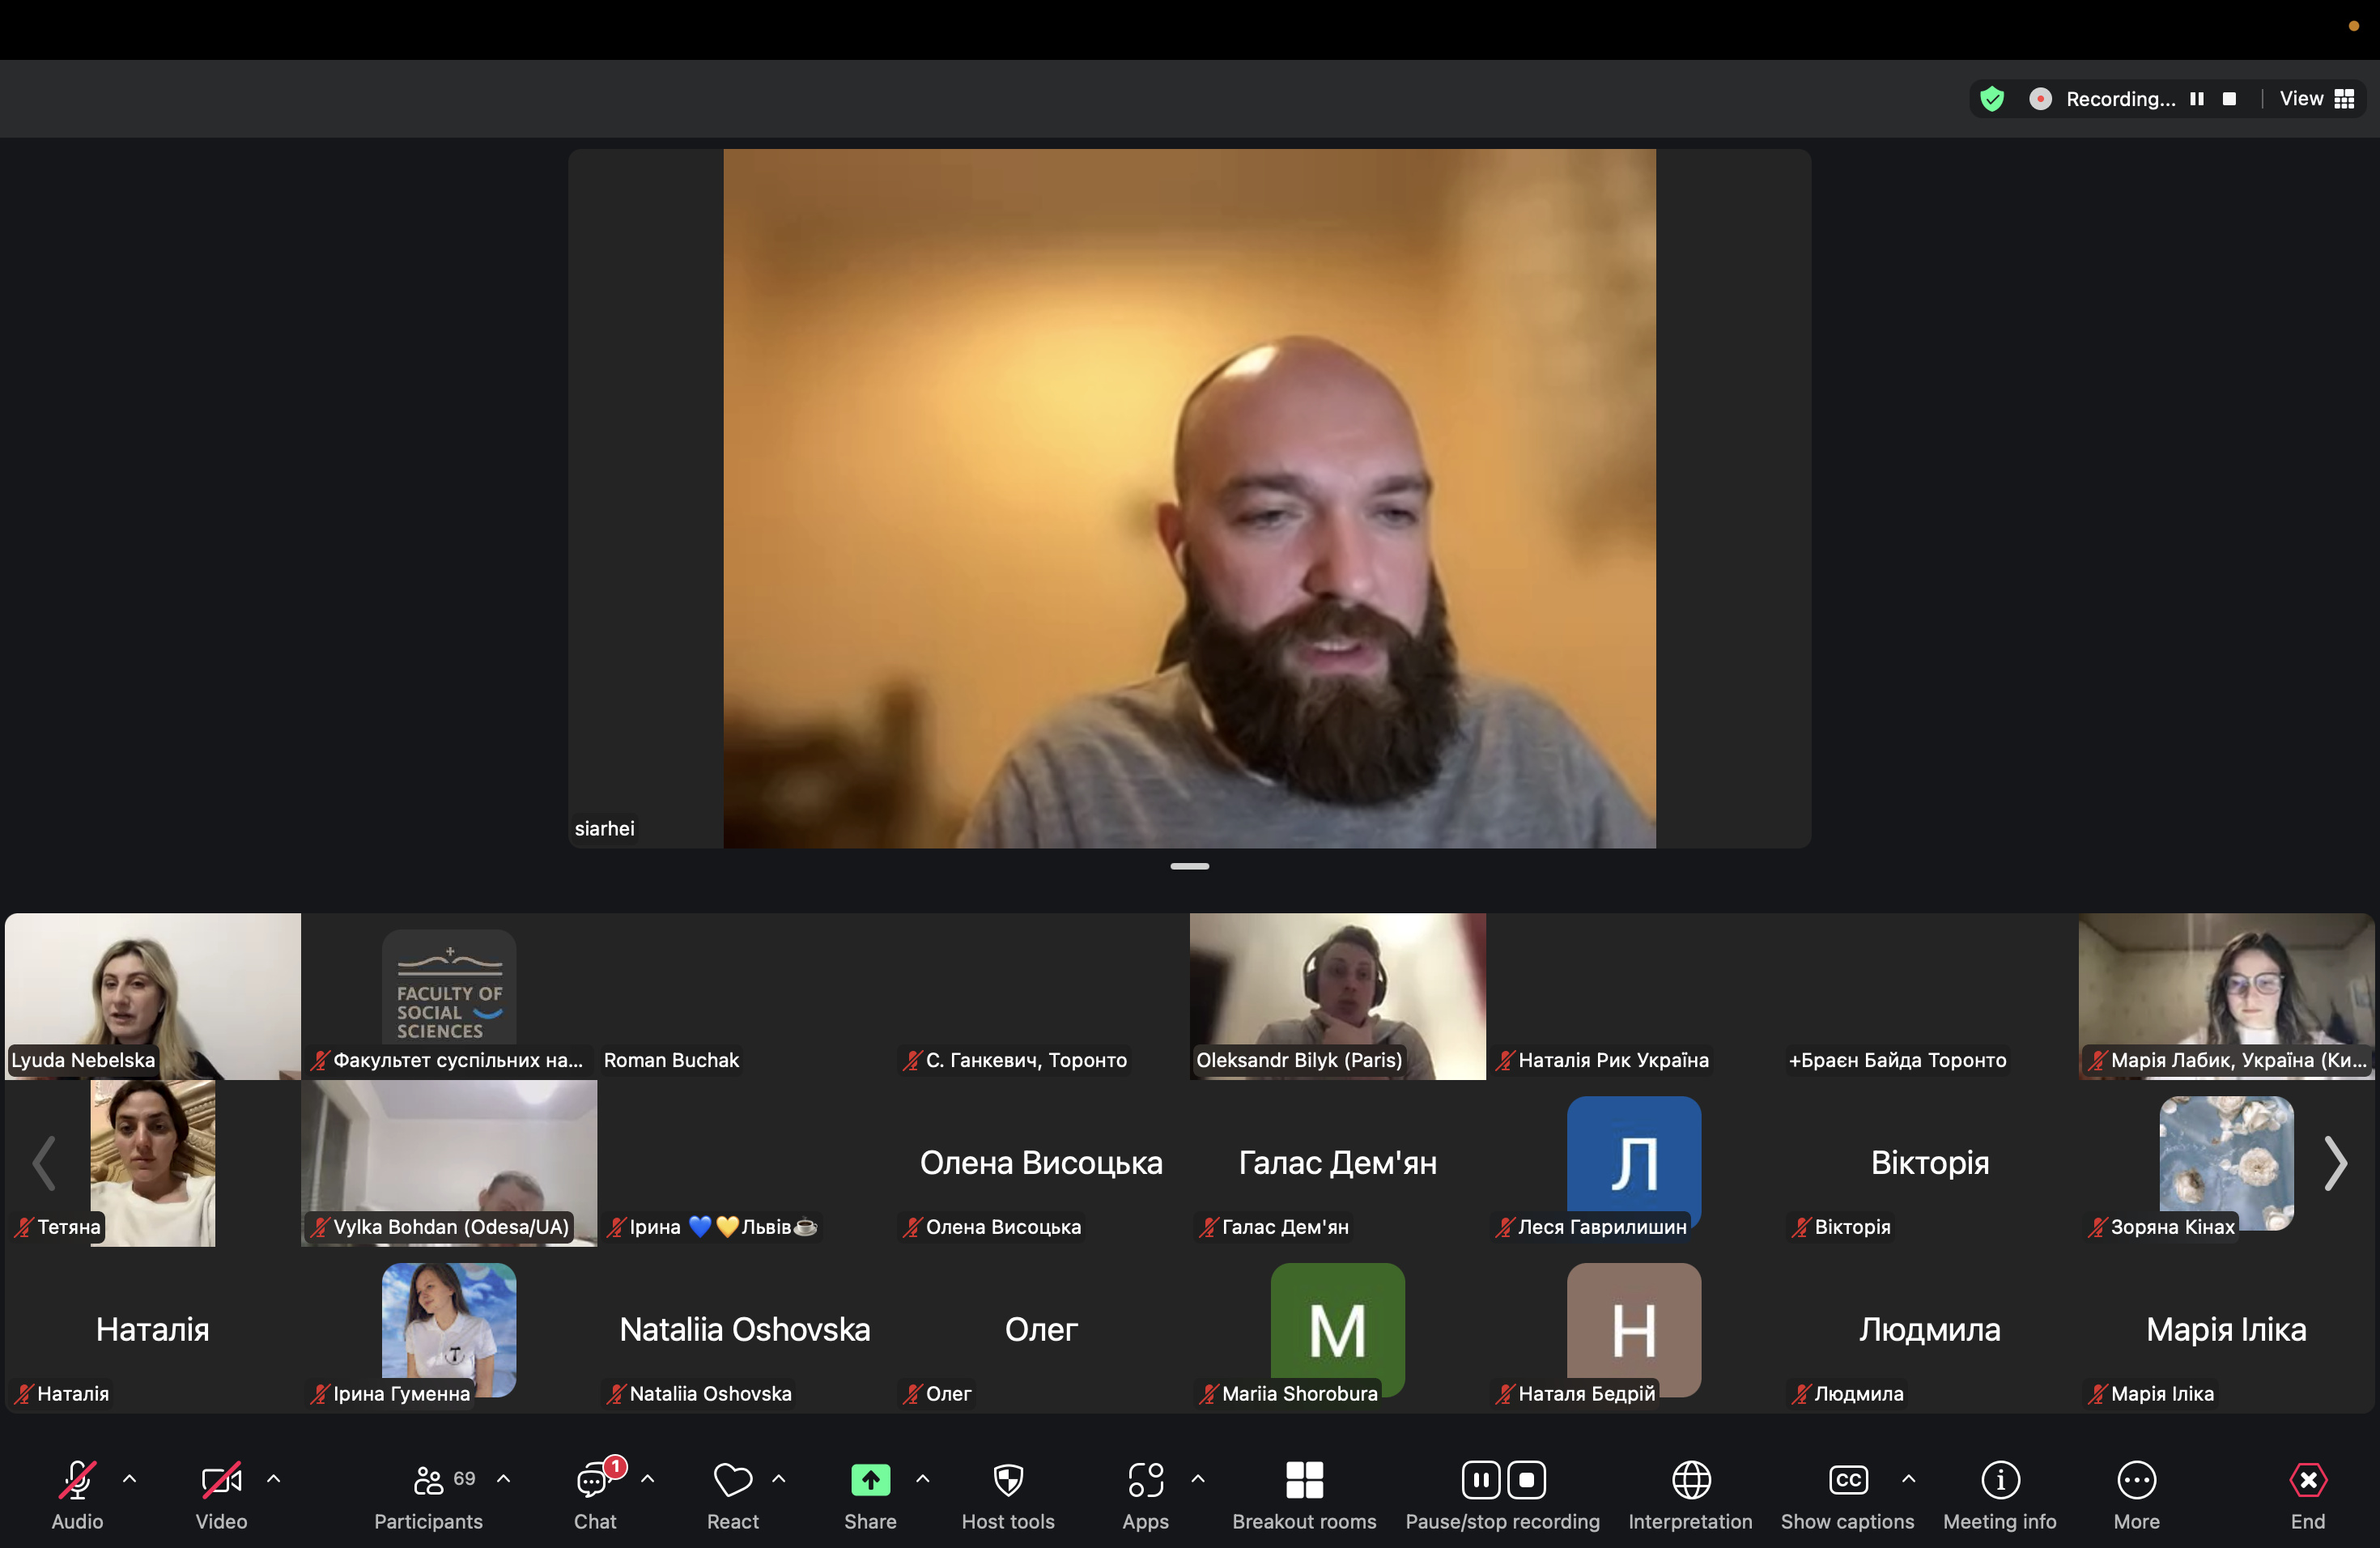The width and height of the screenshot is (2380, 1548).
Task: Expand audio options arrow next to Audio
Action: click(129, 1478)
